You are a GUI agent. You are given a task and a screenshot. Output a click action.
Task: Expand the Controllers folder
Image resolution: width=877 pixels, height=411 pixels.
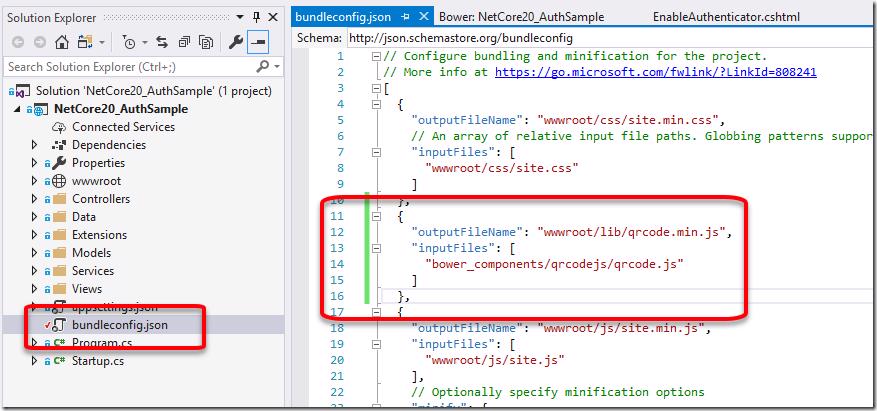point(34,199)
